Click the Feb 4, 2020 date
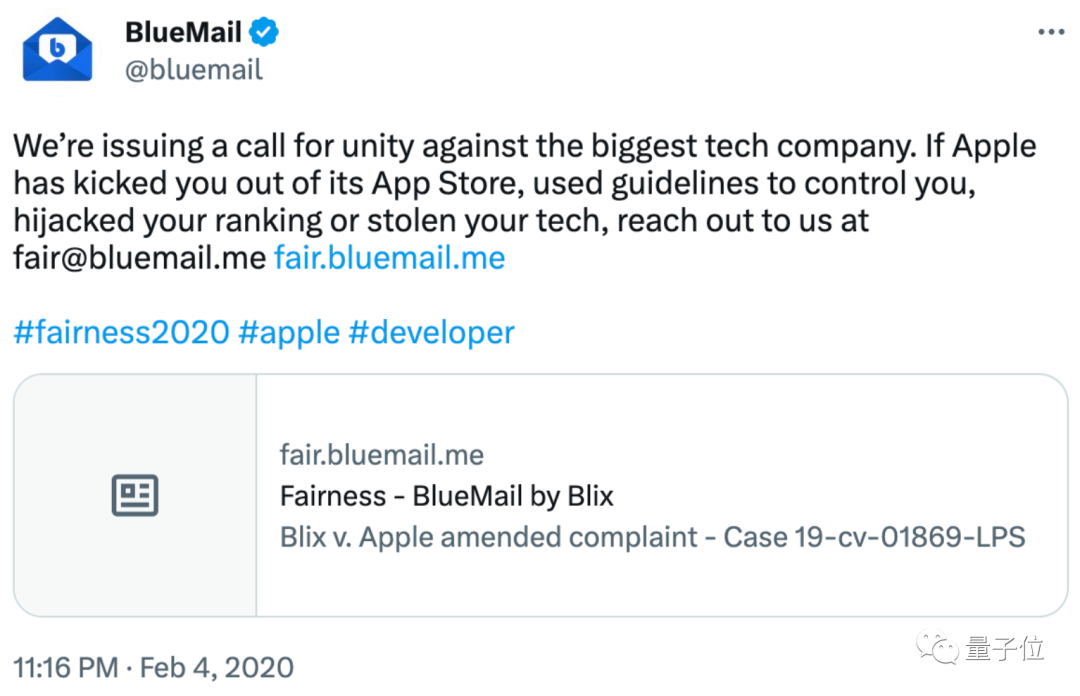This screenshot has height=696, width=1080. [217, 668]
